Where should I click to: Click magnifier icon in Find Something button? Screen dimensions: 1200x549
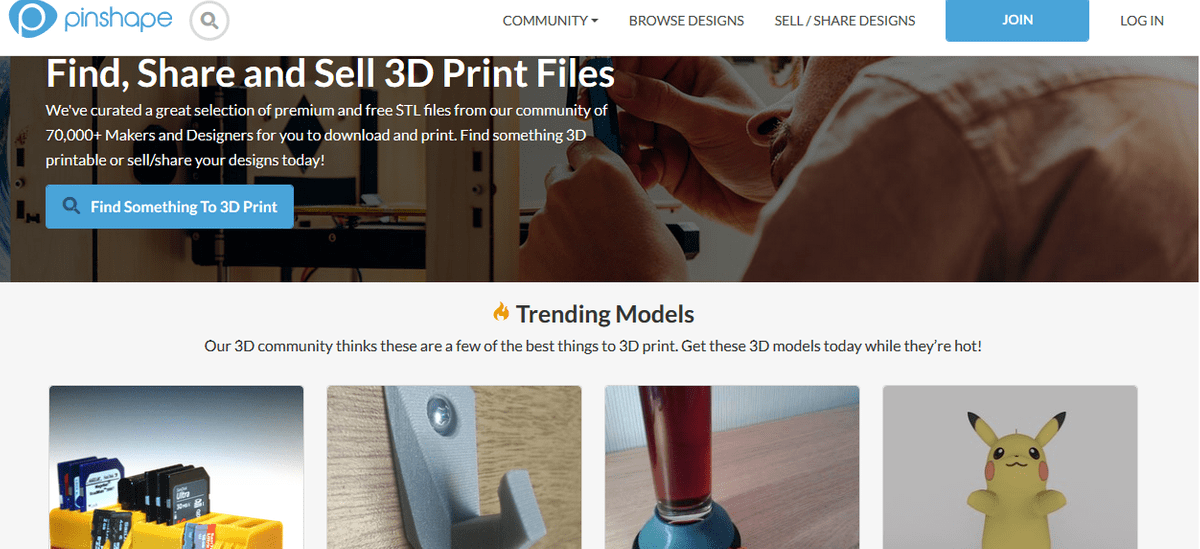tap(71, 206)
